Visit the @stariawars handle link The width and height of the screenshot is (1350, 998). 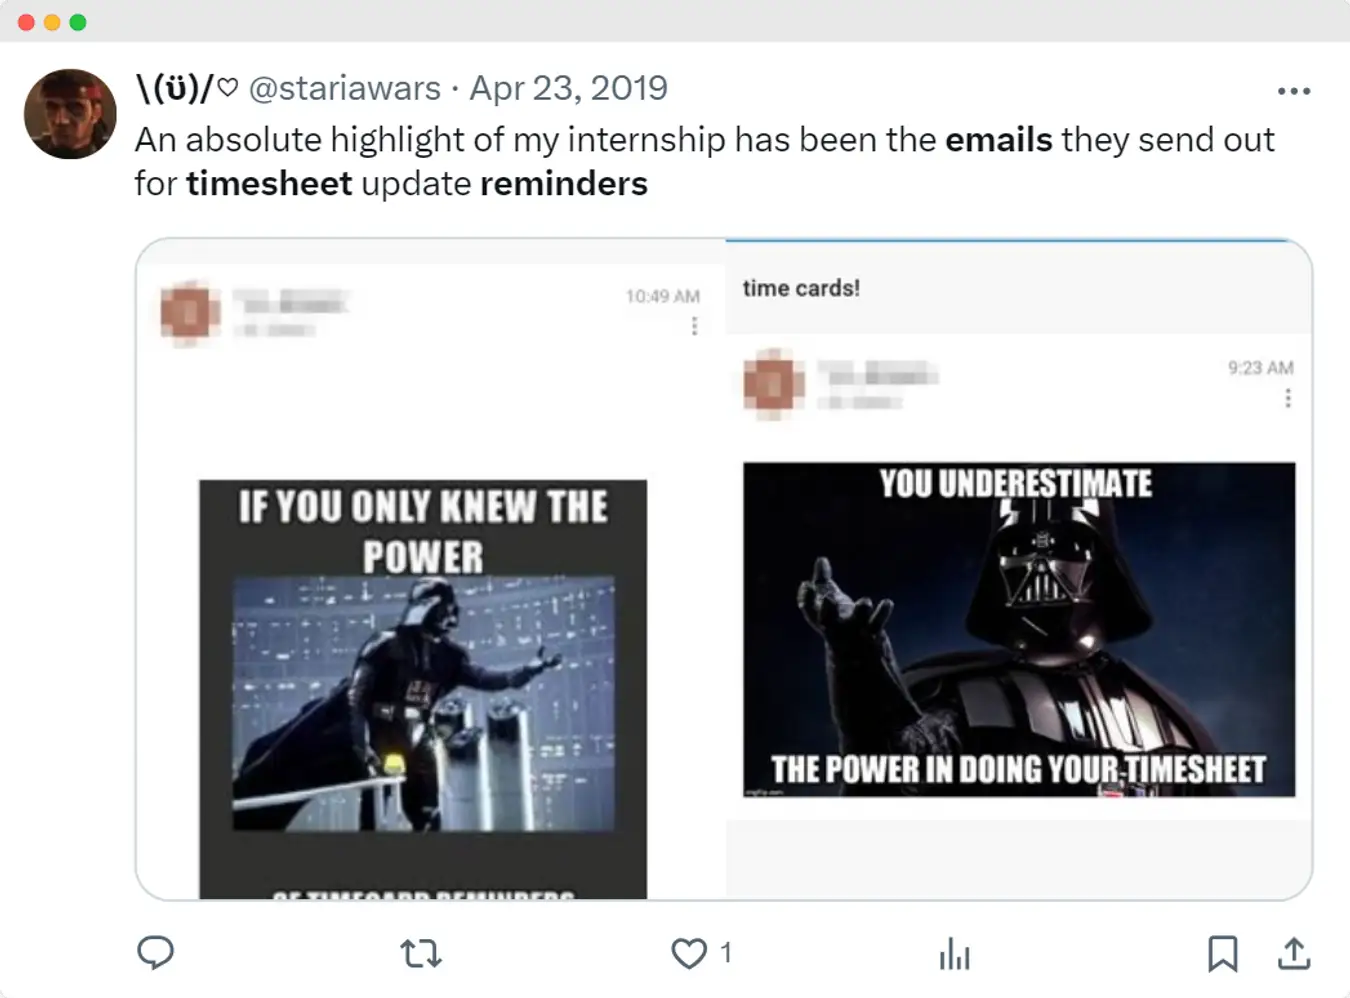(344, 88)
